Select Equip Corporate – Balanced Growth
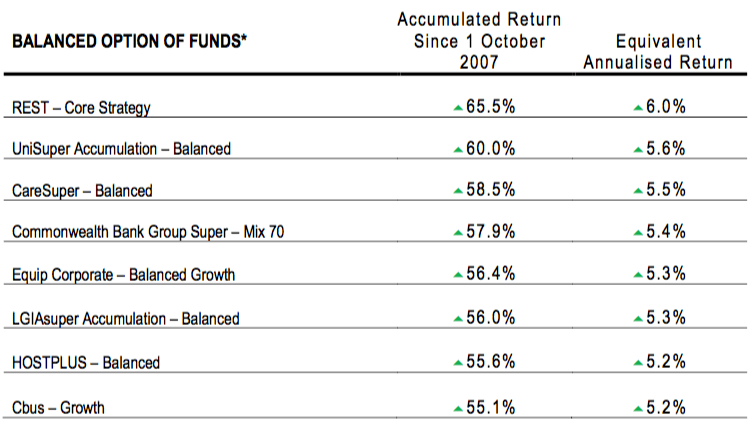Screen dimensions: 751x431 coord(123,276)
